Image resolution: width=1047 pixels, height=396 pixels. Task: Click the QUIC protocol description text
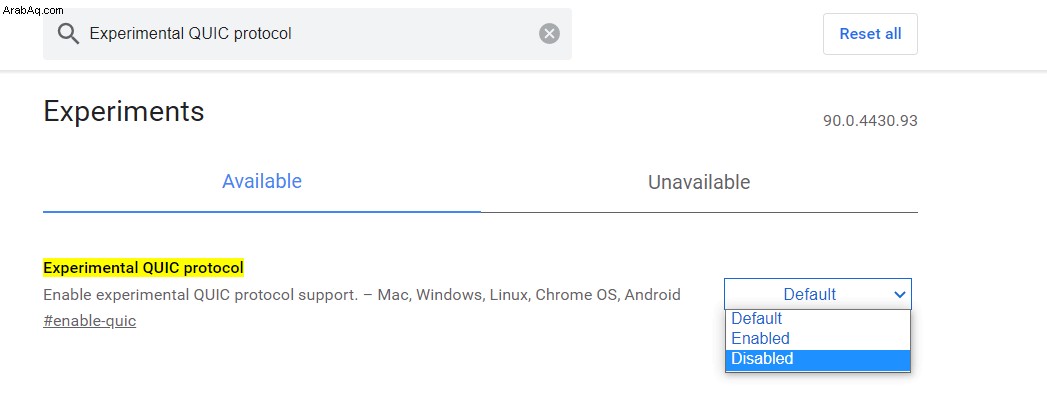tap(362, 294)
